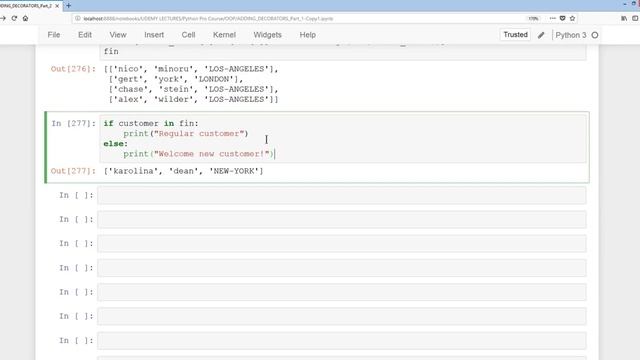Go forward with the browser arrow icon

coord(3,18)
